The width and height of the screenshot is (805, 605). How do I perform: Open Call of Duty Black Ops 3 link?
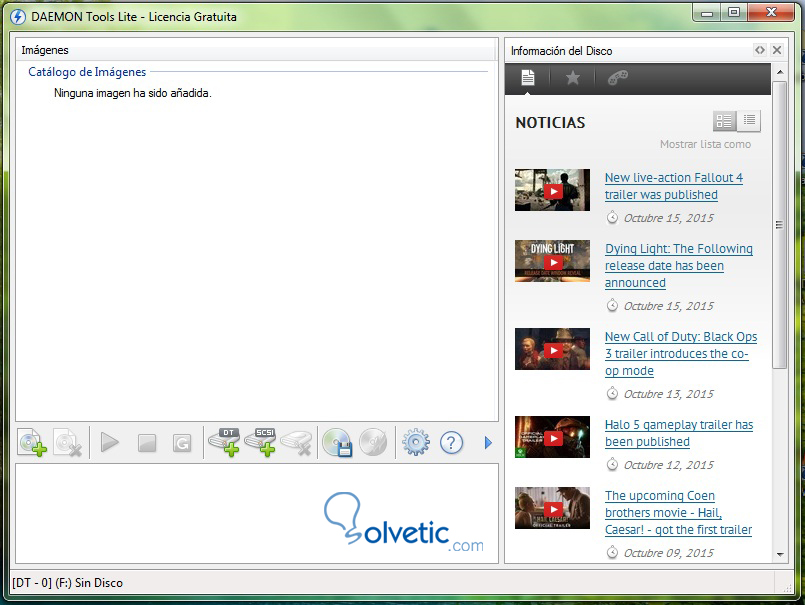(x=681, y=353)
